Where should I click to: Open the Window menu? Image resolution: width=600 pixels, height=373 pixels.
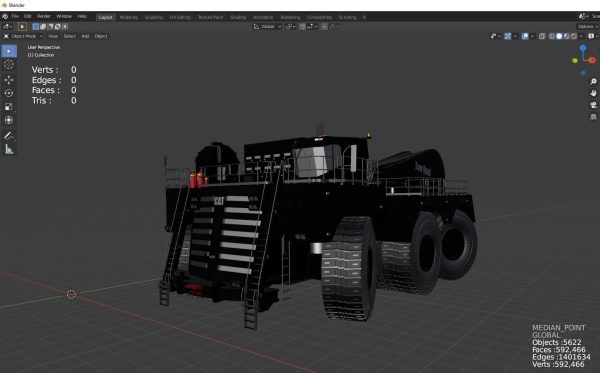64,16
